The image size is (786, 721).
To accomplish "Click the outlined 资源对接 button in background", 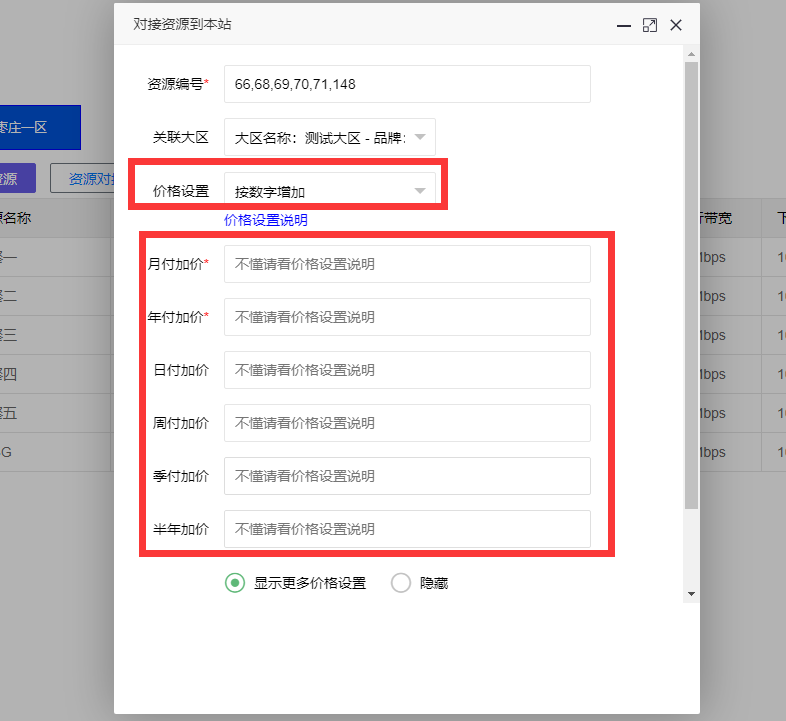I will coord(83,178).
